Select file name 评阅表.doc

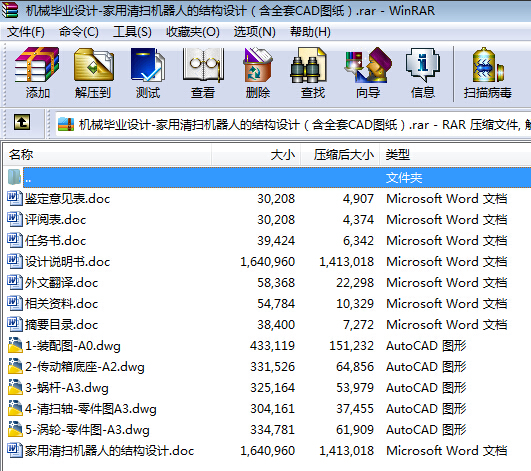point(56,220)
